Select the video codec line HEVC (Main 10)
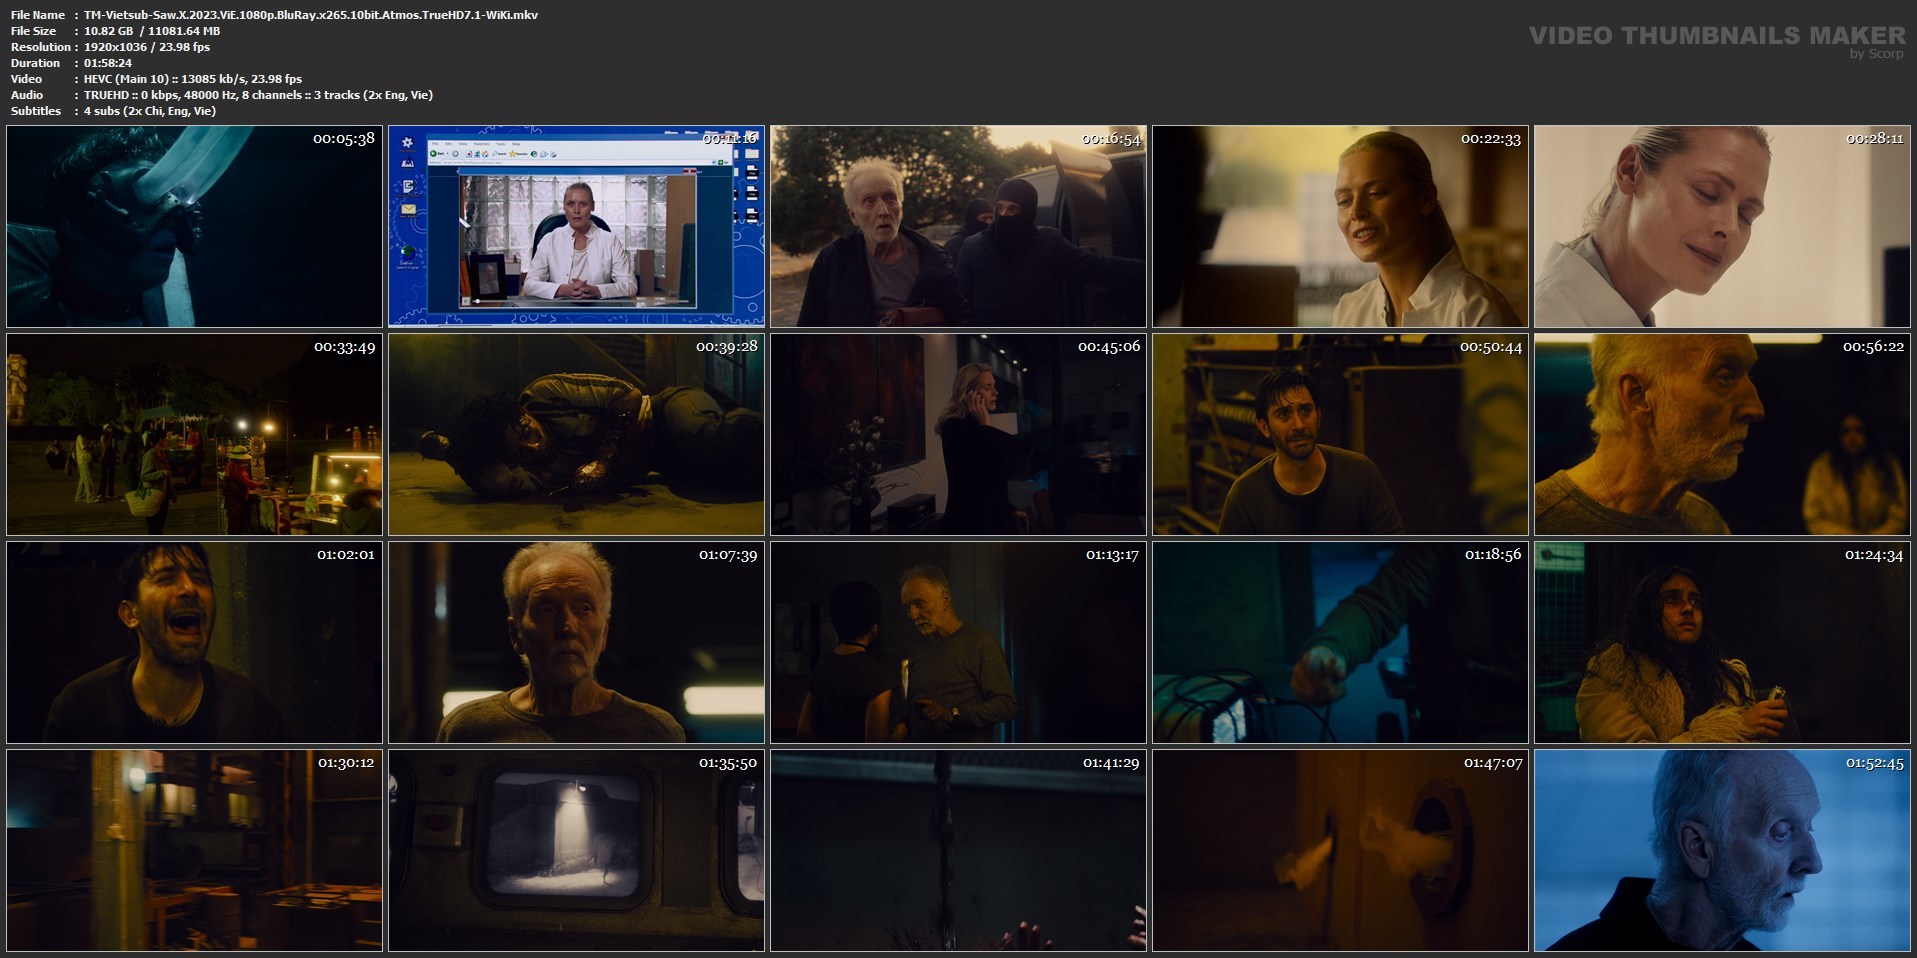This screenshot has width=1917, height=958. tap(193, 79)
